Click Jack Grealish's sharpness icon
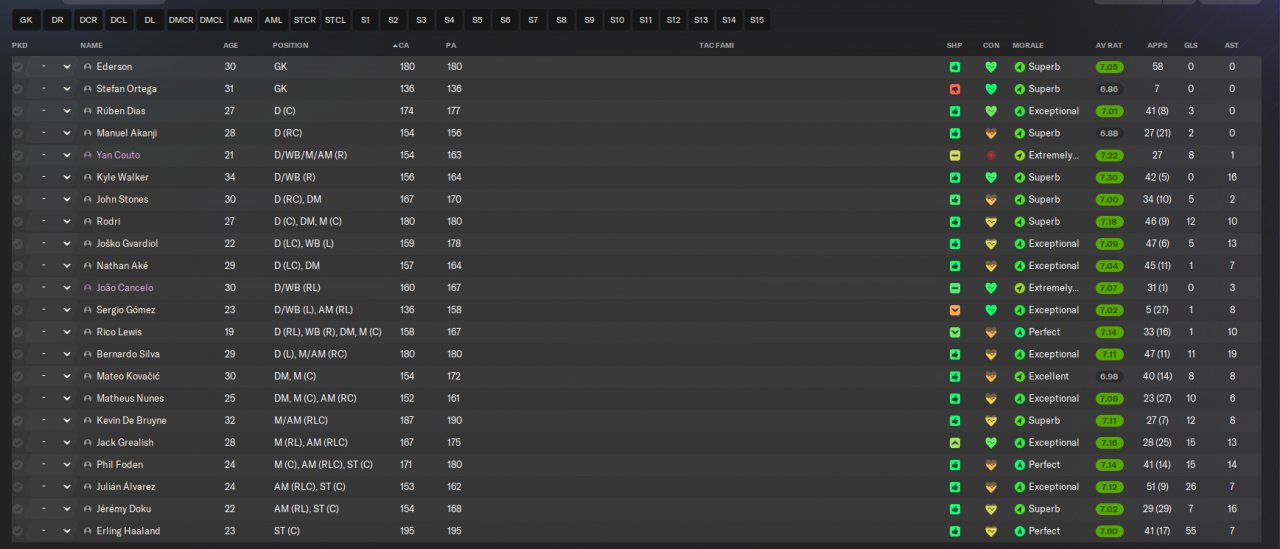Image resolution: width=1280 pixels, height=549 pixels. [955, 443]
